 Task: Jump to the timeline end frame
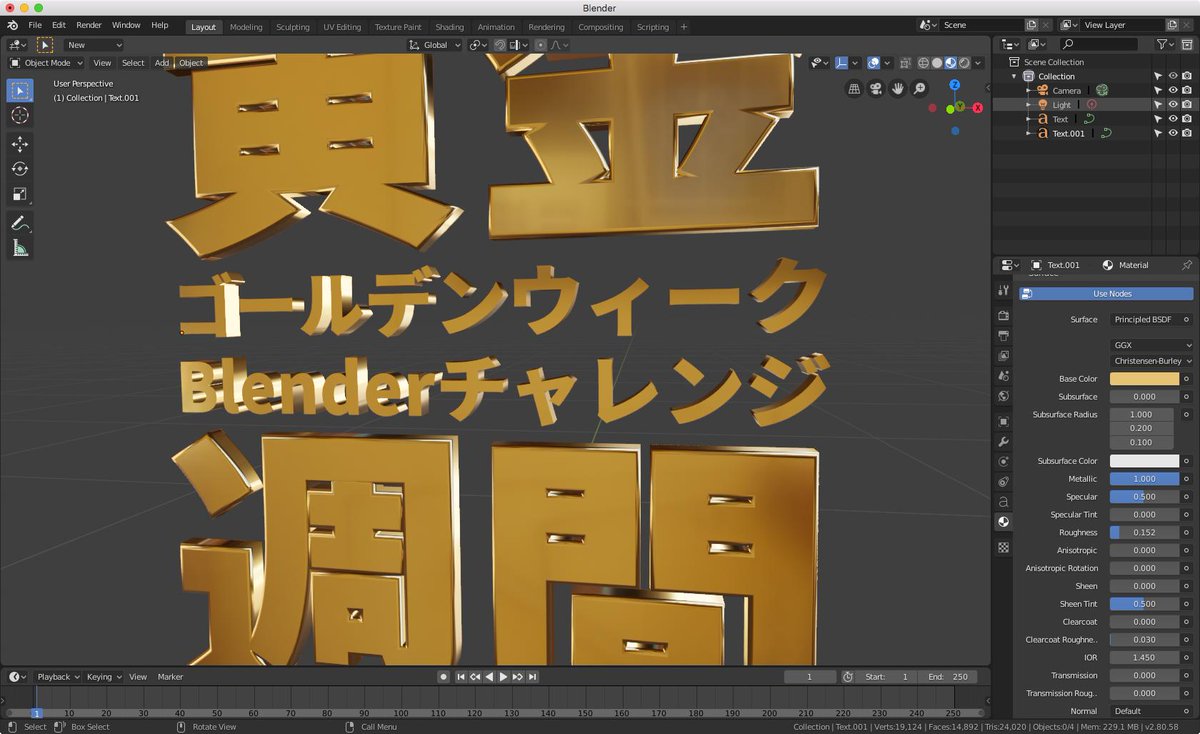pos(533,677)
